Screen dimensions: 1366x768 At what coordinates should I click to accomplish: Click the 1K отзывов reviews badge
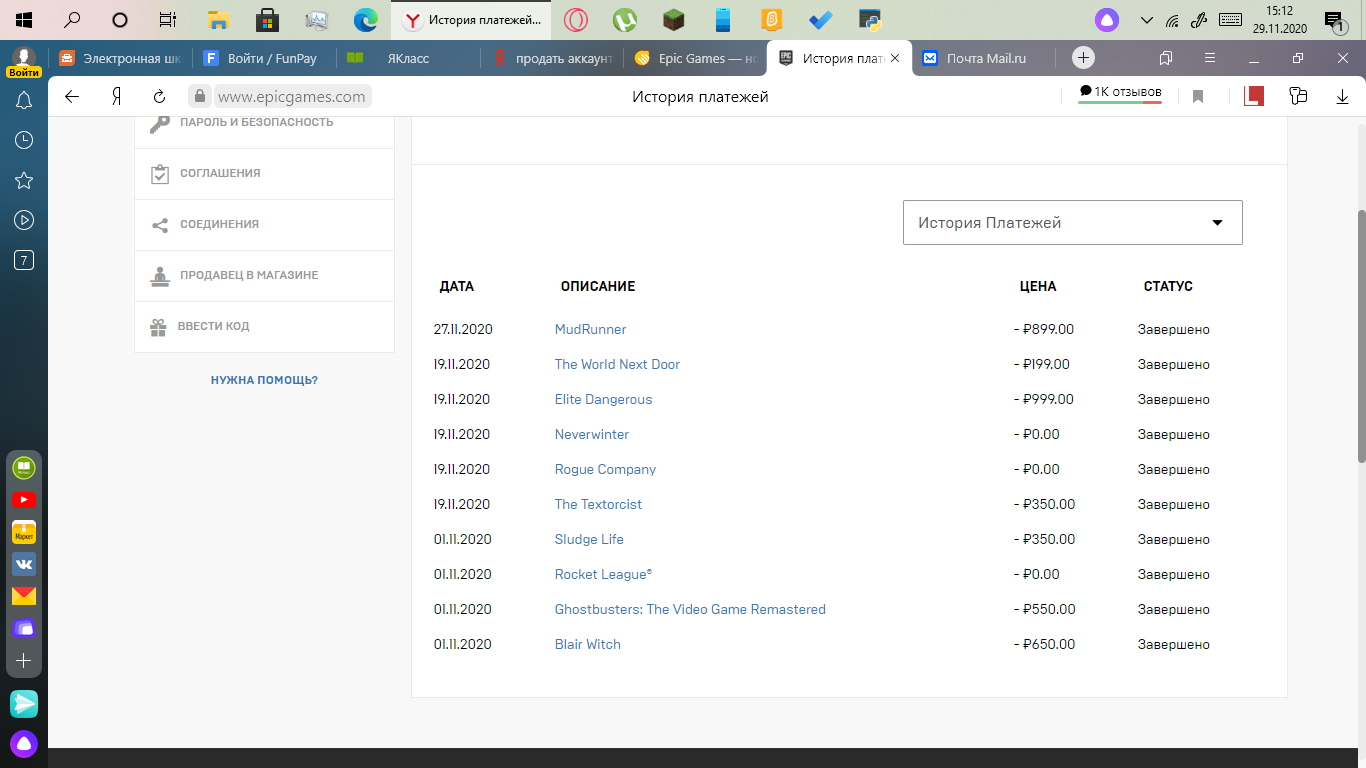[x=1120, y=93]
